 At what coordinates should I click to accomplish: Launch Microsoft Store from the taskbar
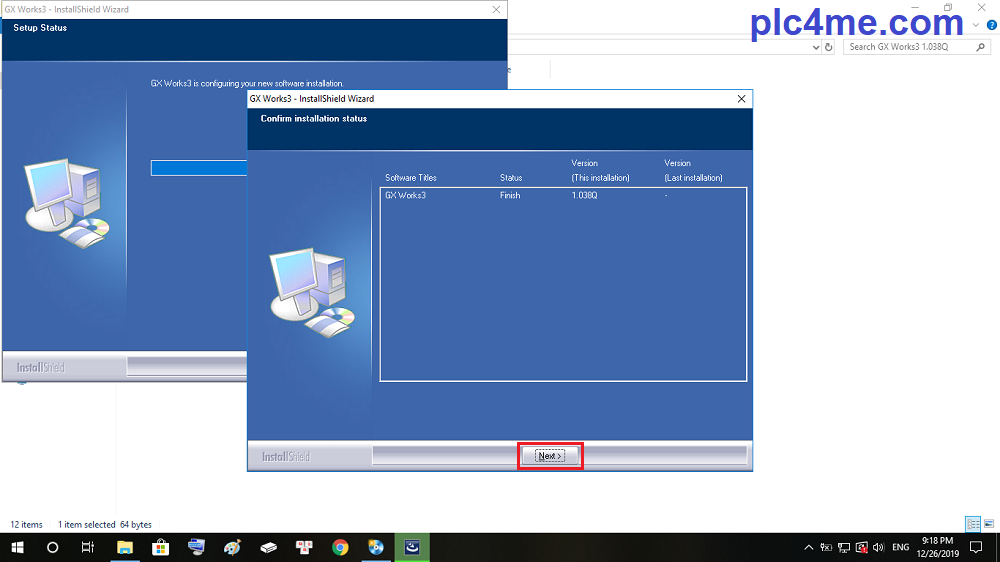160,547
